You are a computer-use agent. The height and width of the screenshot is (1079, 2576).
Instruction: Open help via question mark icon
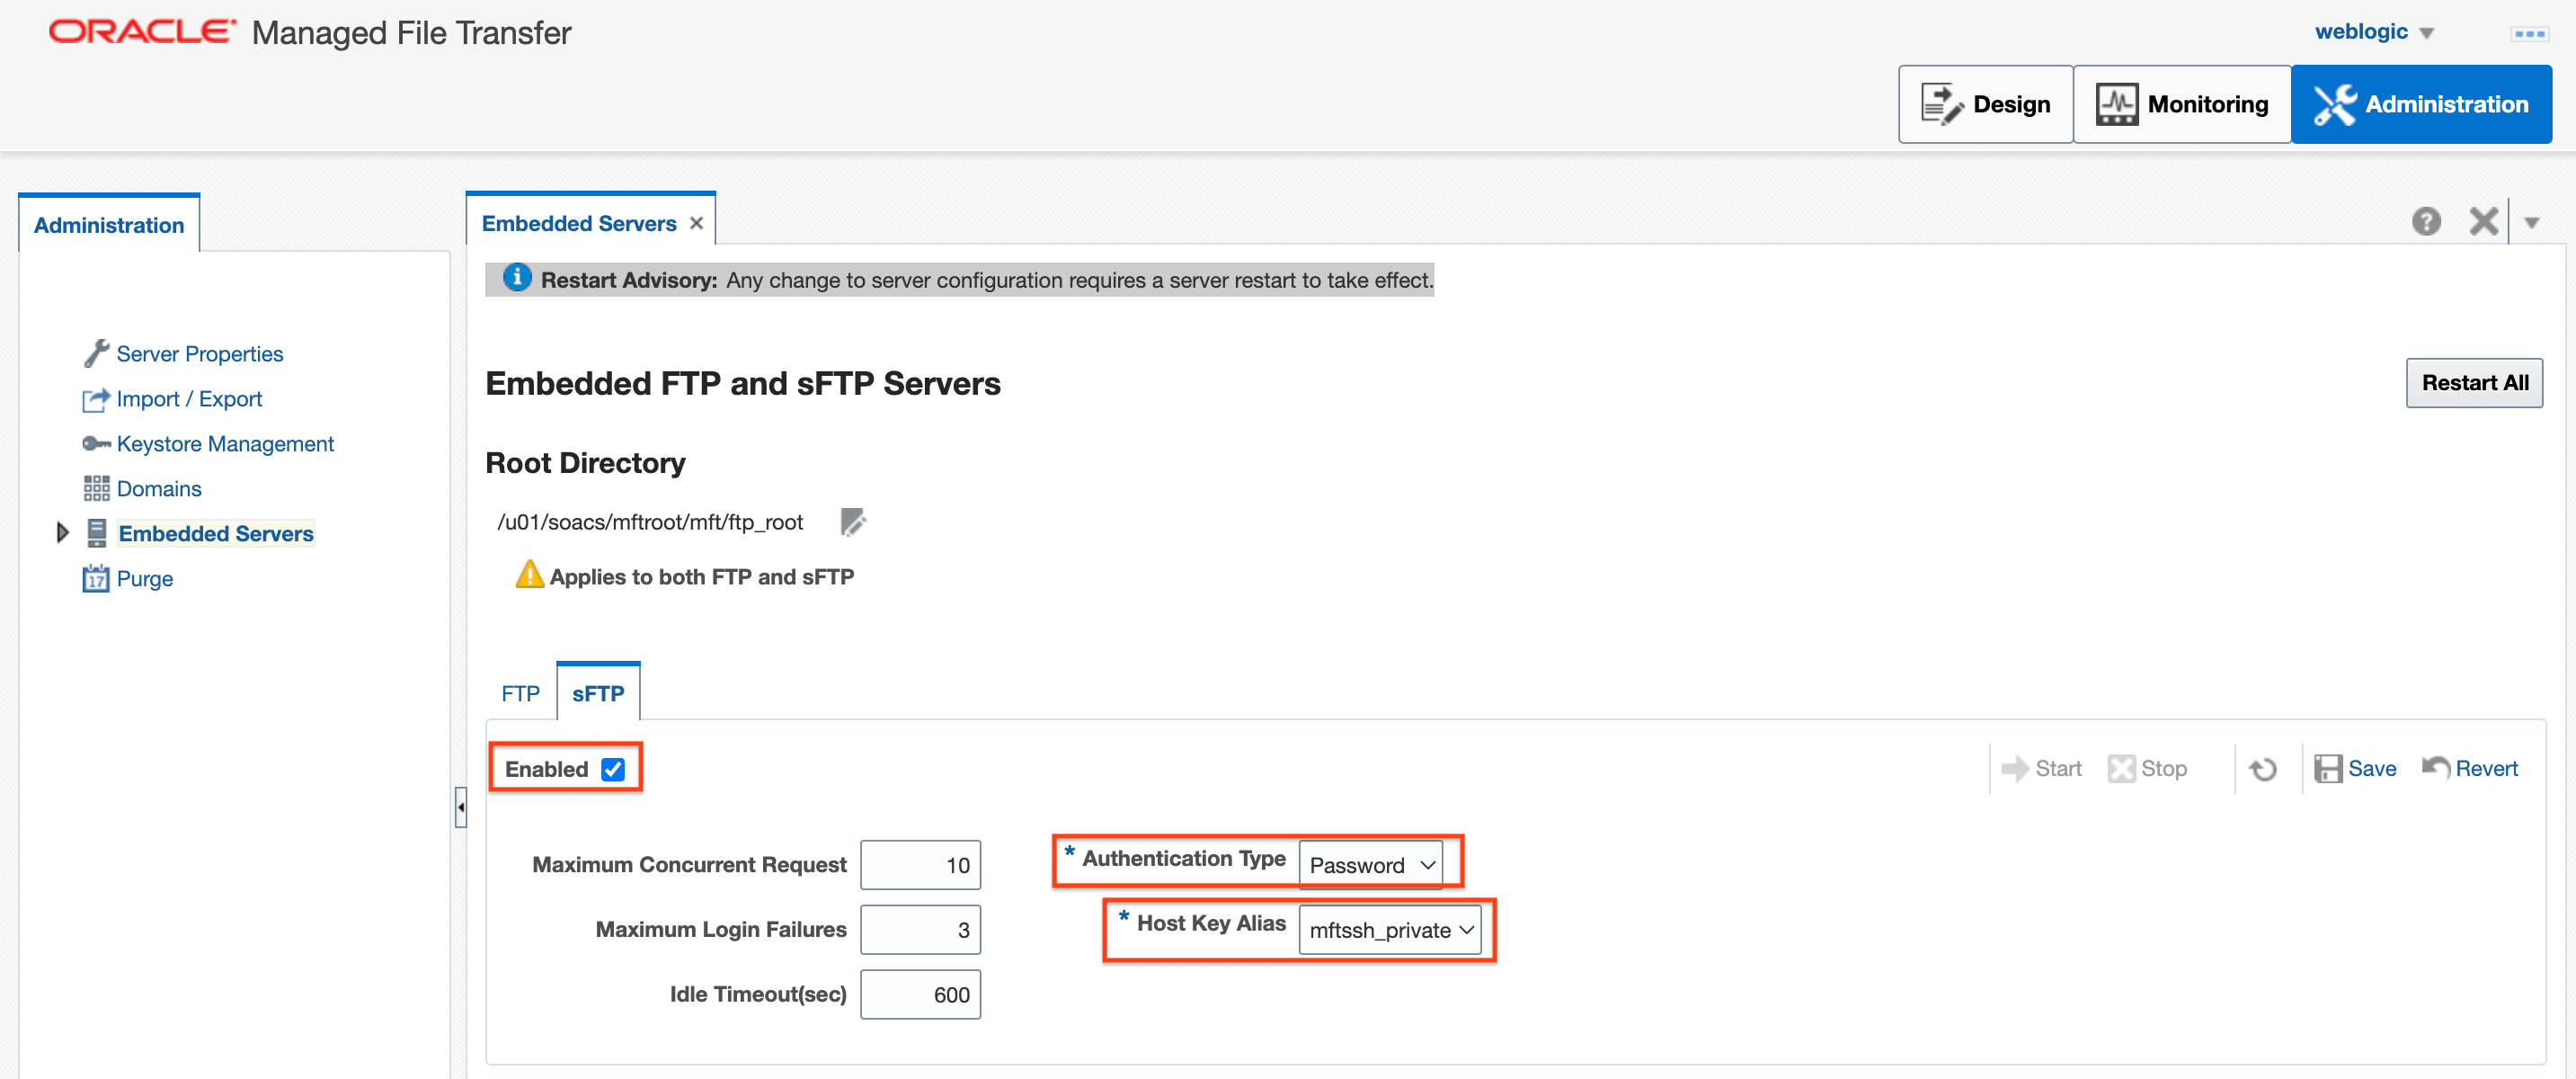pos(2426,221)
